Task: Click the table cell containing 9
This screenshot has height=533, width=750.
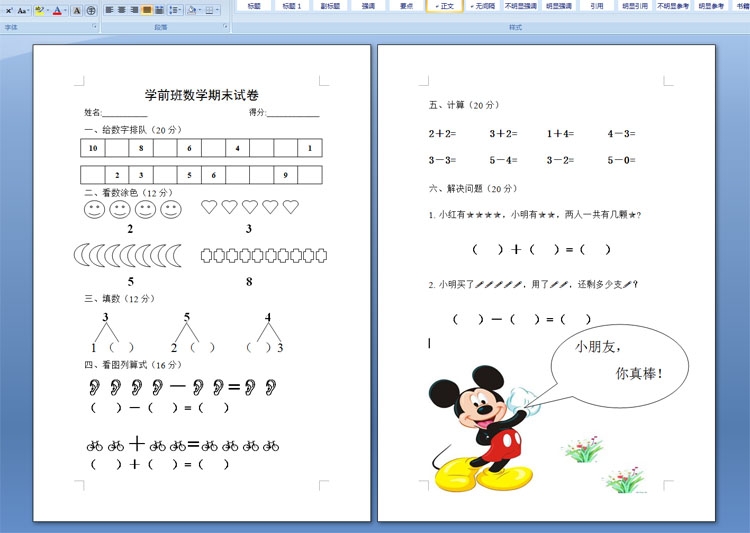Action: [x=286, y=175]
